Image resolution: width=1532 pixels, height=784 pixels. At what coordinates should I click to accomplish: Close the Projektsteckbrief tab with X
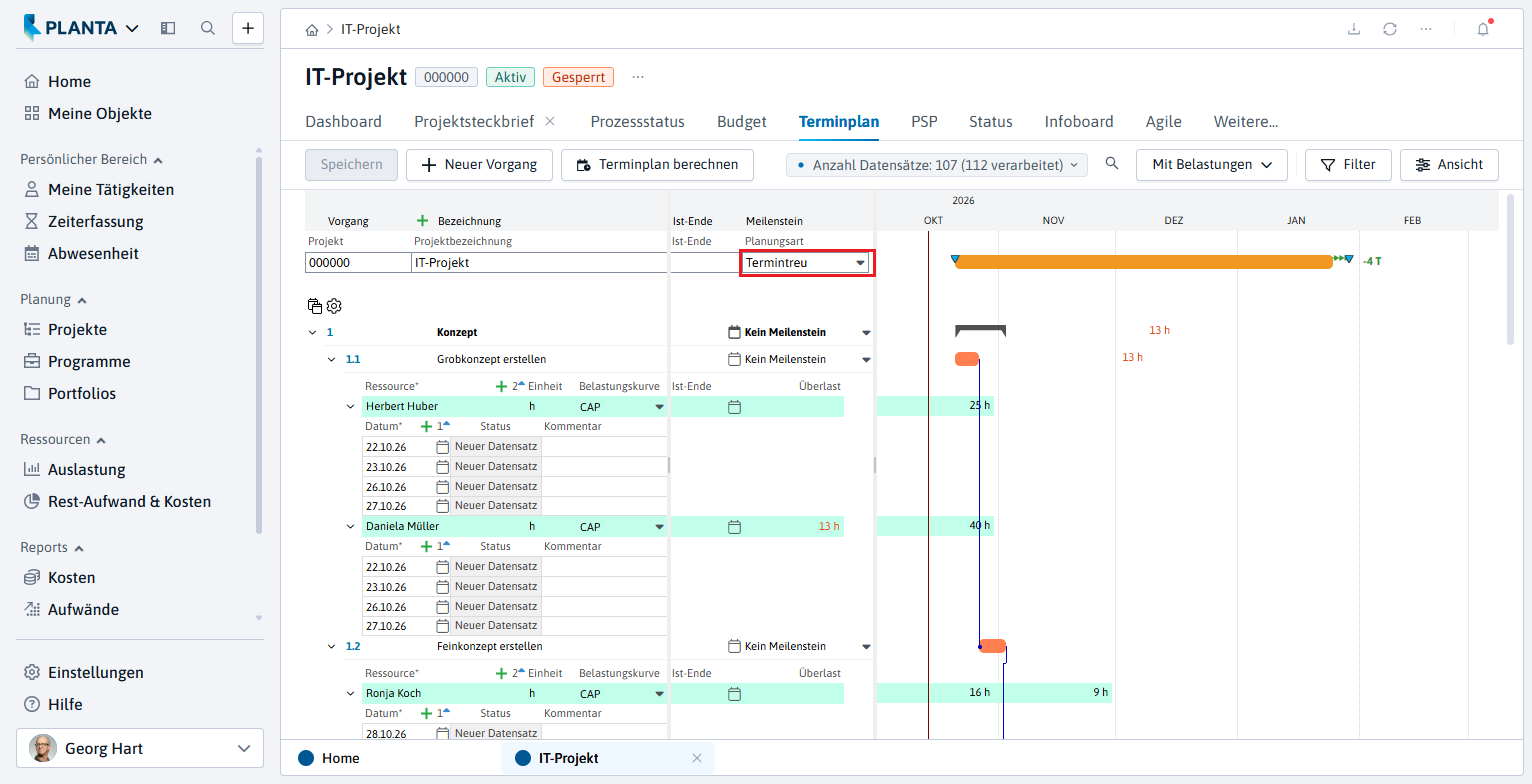point(550,121)
